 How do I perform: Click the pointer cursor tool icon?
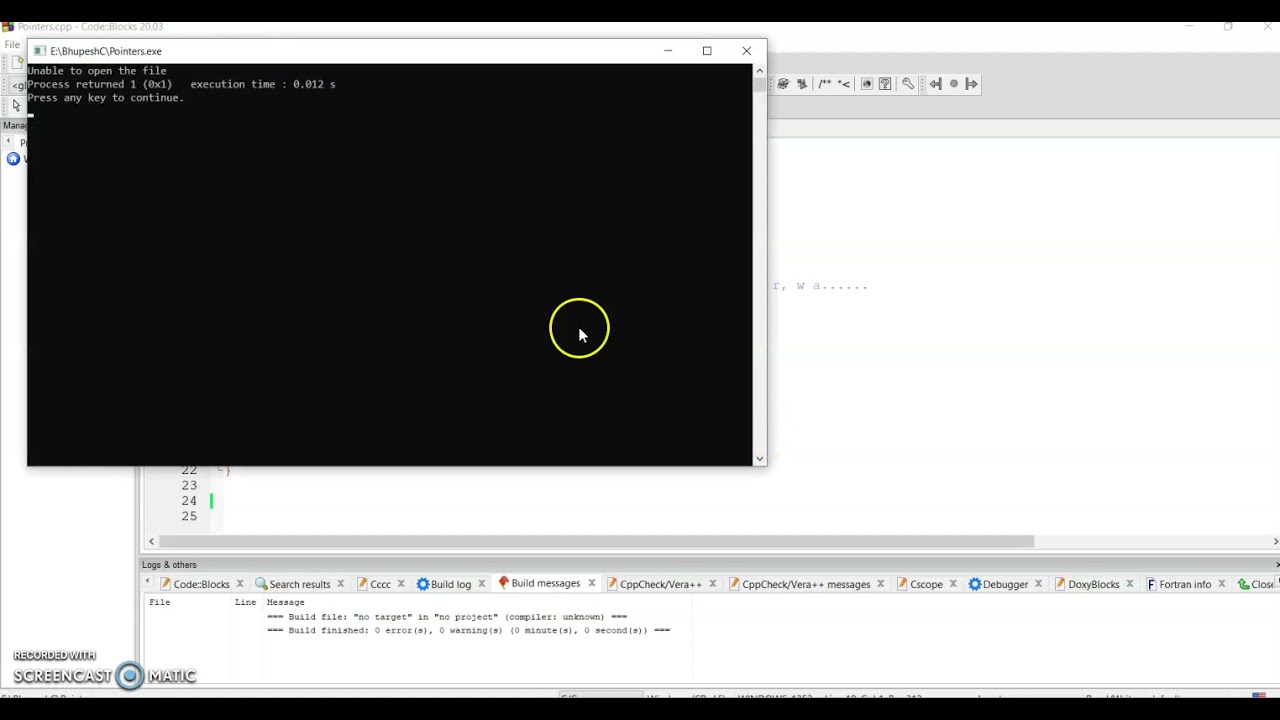(16, 106)
